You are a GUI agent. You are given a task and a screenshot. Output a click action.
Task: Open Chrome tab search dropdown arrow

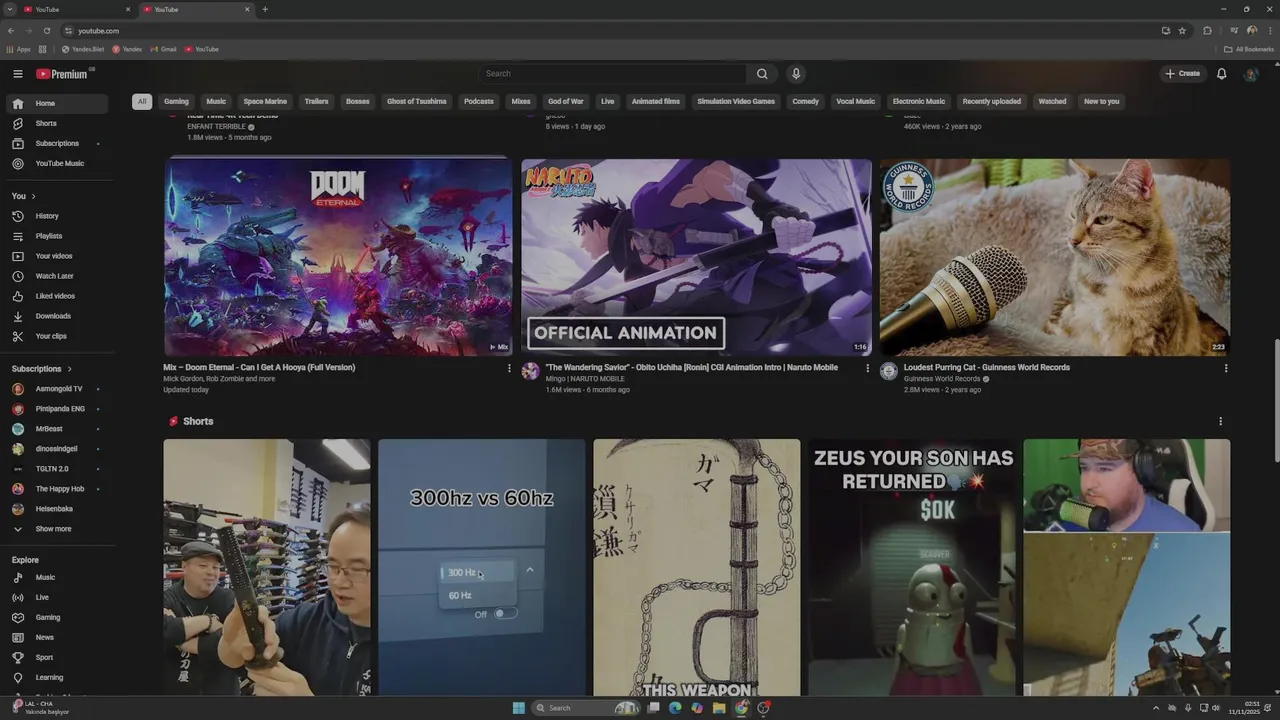pos(9,9)
